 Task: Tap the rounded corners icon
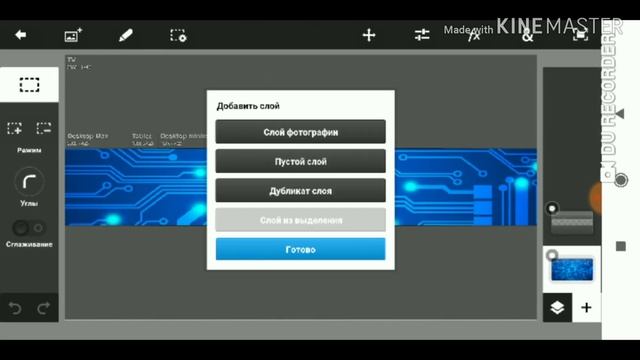pyautogui.click(x=29, y=182)
